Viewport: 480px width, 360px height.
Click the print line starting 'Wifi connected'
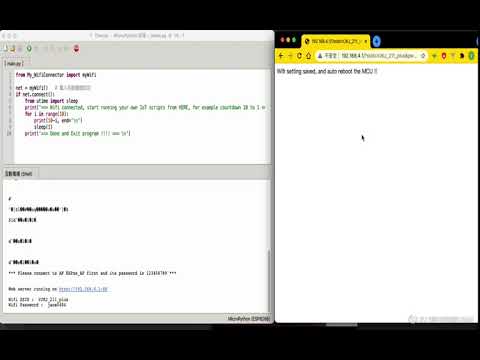(145, 107)
